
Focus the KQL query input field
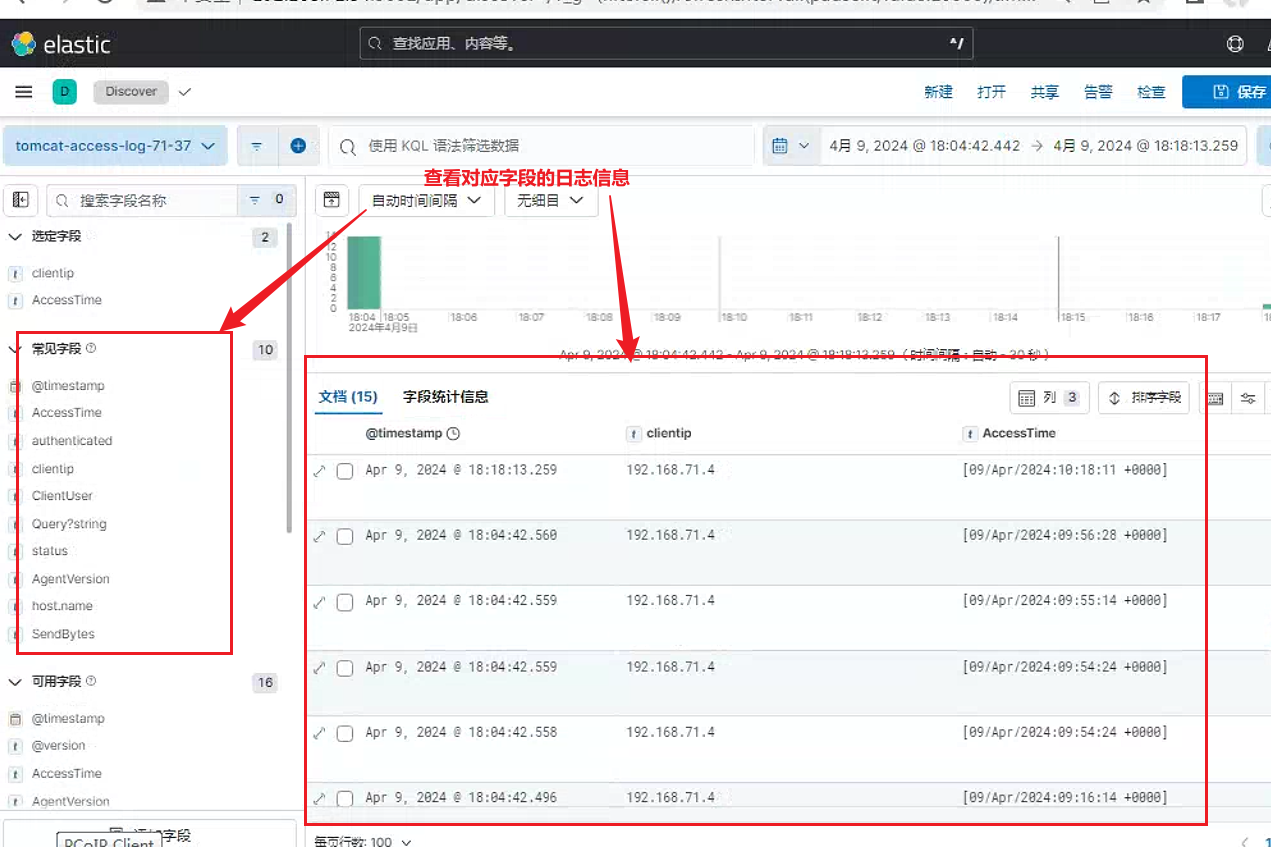point(541,146)
